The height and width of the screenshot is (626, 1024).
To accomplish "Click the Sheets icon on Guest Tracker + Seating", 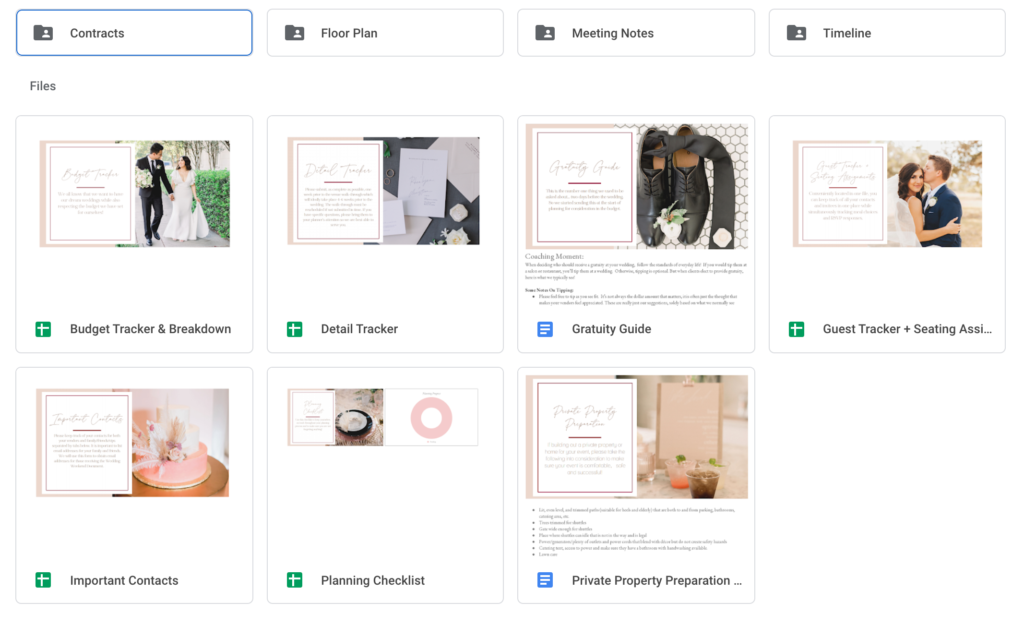I will (x=796, y=328).
